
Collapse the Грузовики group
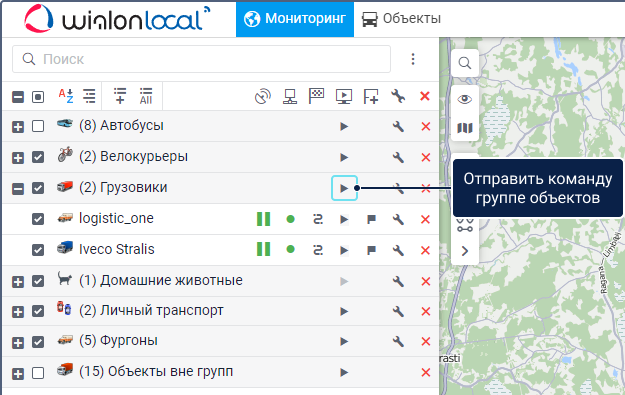click(x=18, y=188)
